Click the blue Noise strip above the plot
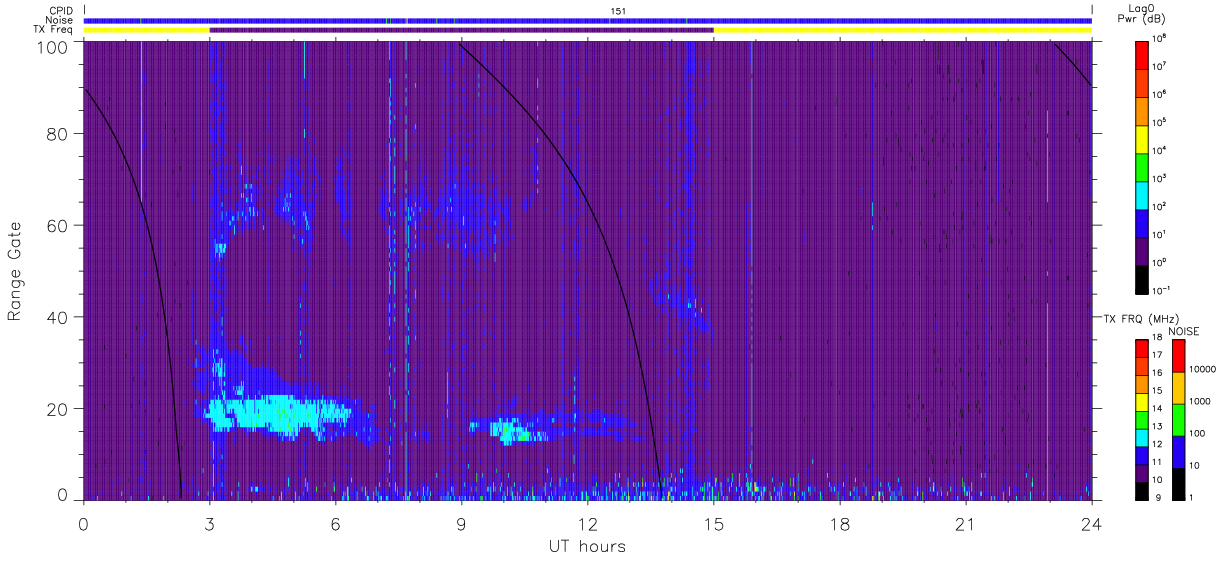This screenshot has height=567, width=1228. point(588,20)
